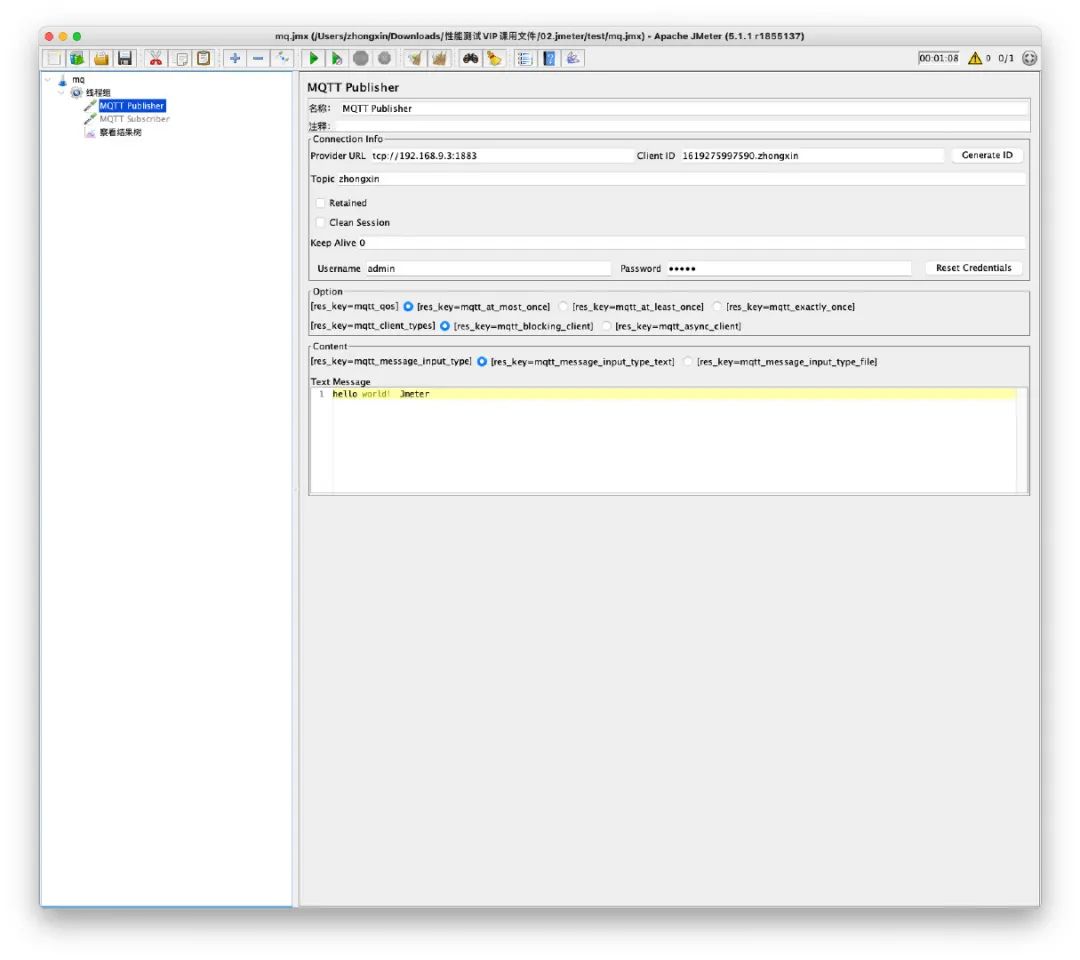Click the 00:01:08 elapsed time display
Screen dimensions: 1080x960
(938, 59)
